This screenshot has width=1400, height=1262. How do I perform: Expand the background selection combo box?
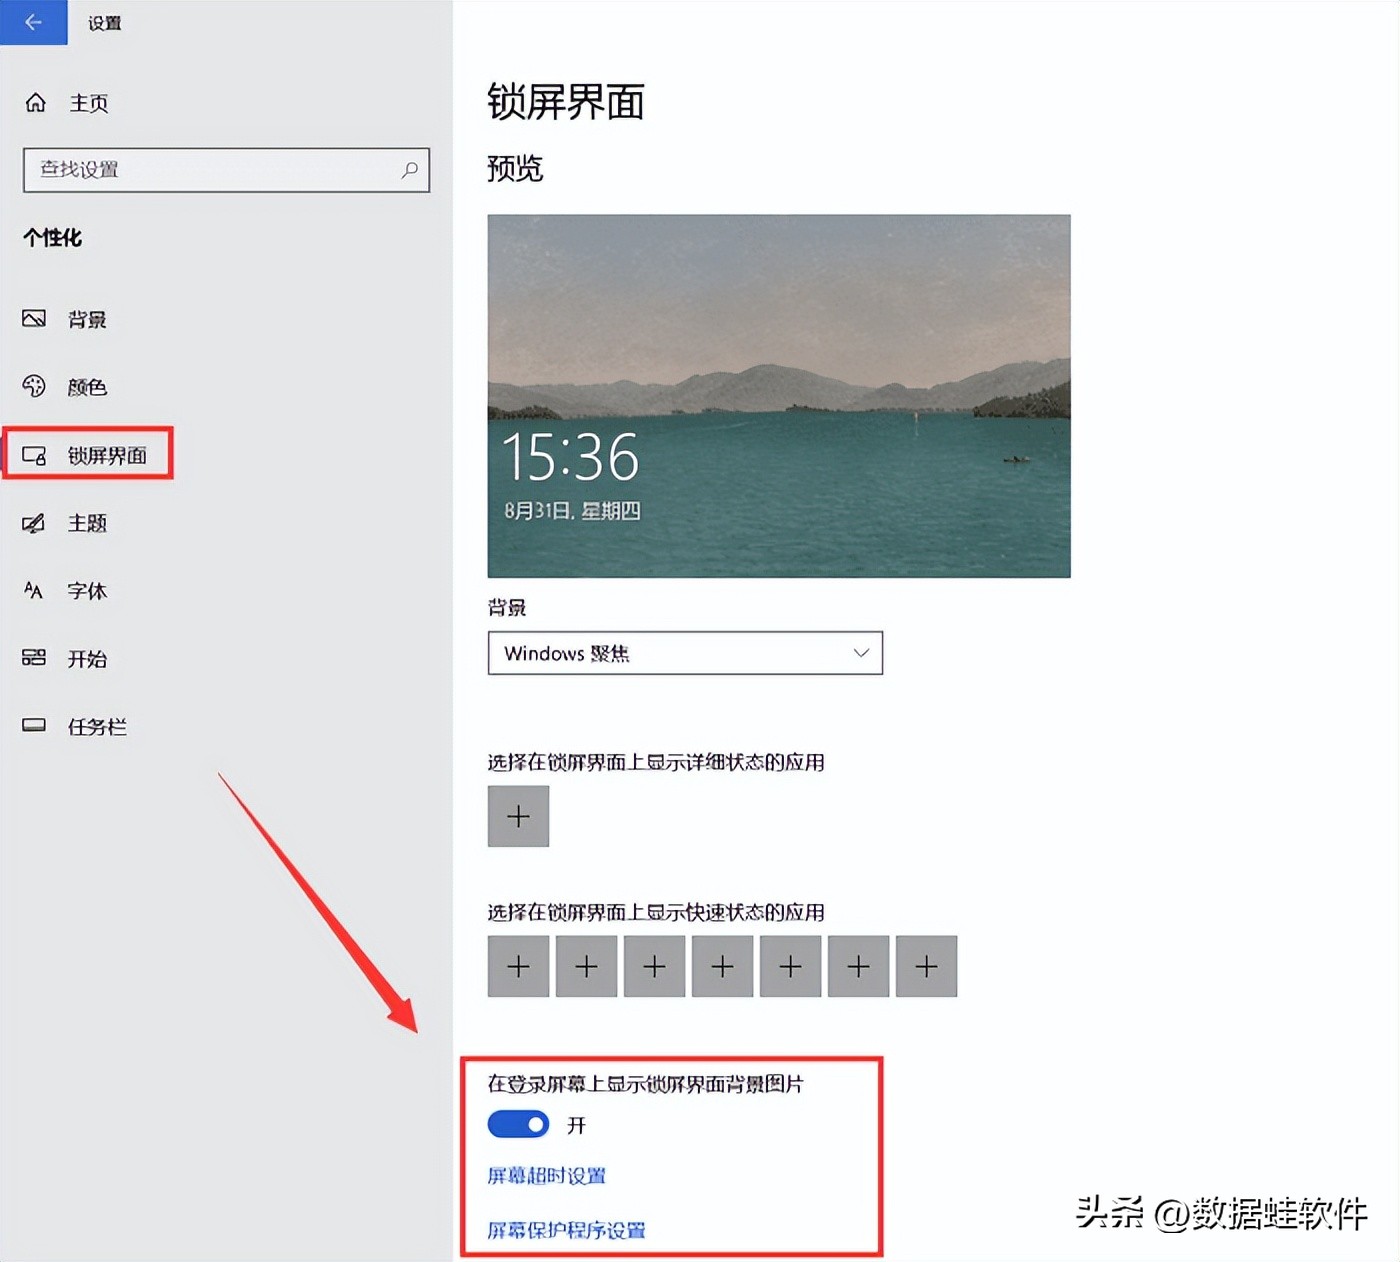684,653
